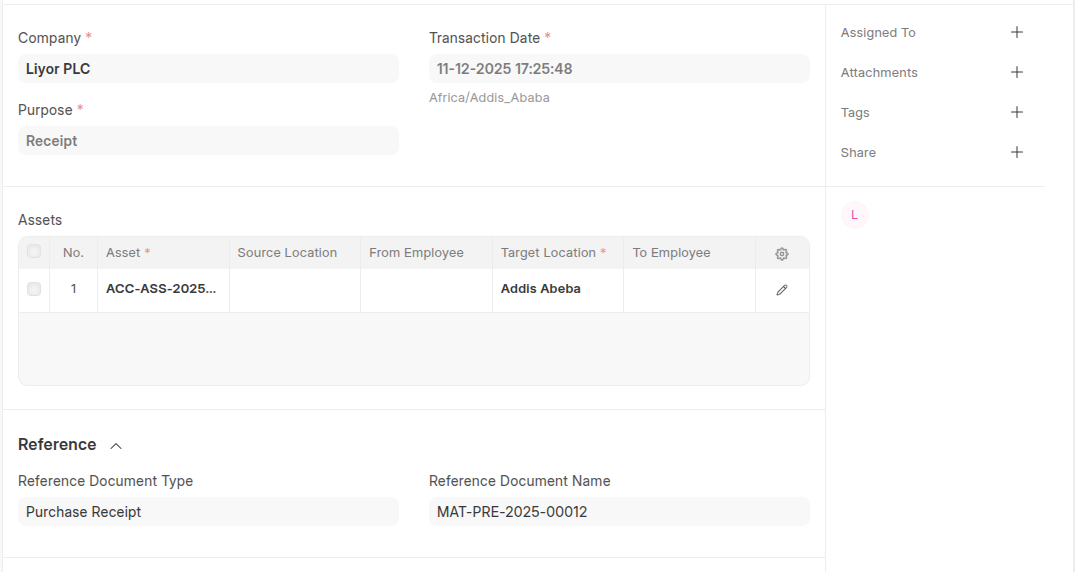Collapse the Reference section chevron
Viewport: 1075px width, 572px height.
tap(116, 446)
